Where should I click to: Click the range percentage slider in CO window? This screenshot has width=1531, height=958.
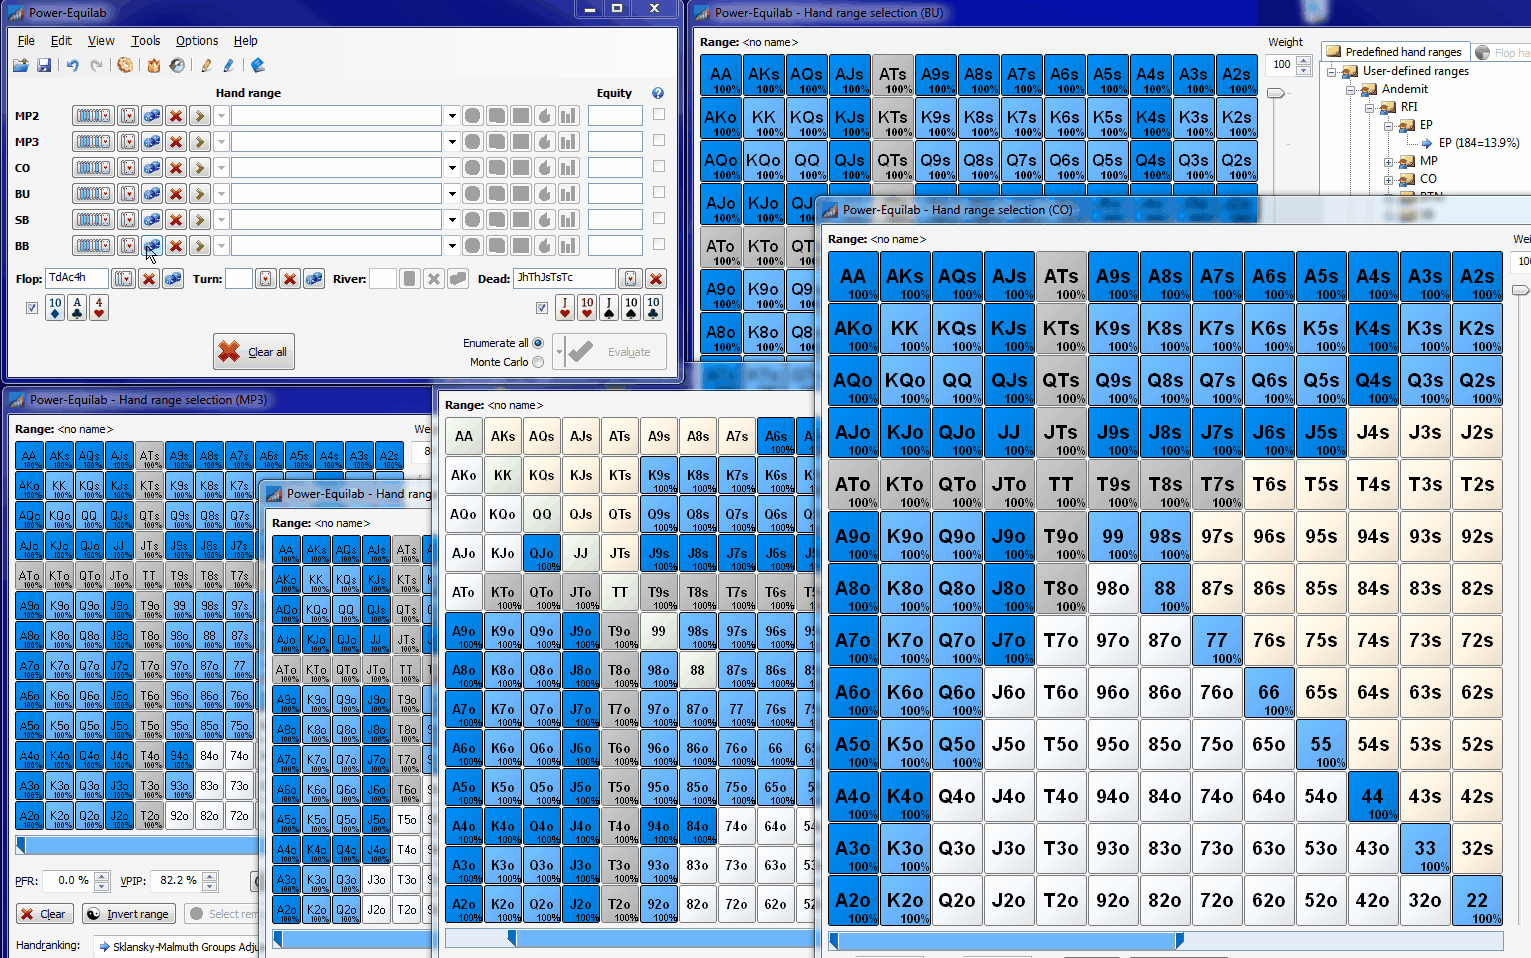[1166, 941]
